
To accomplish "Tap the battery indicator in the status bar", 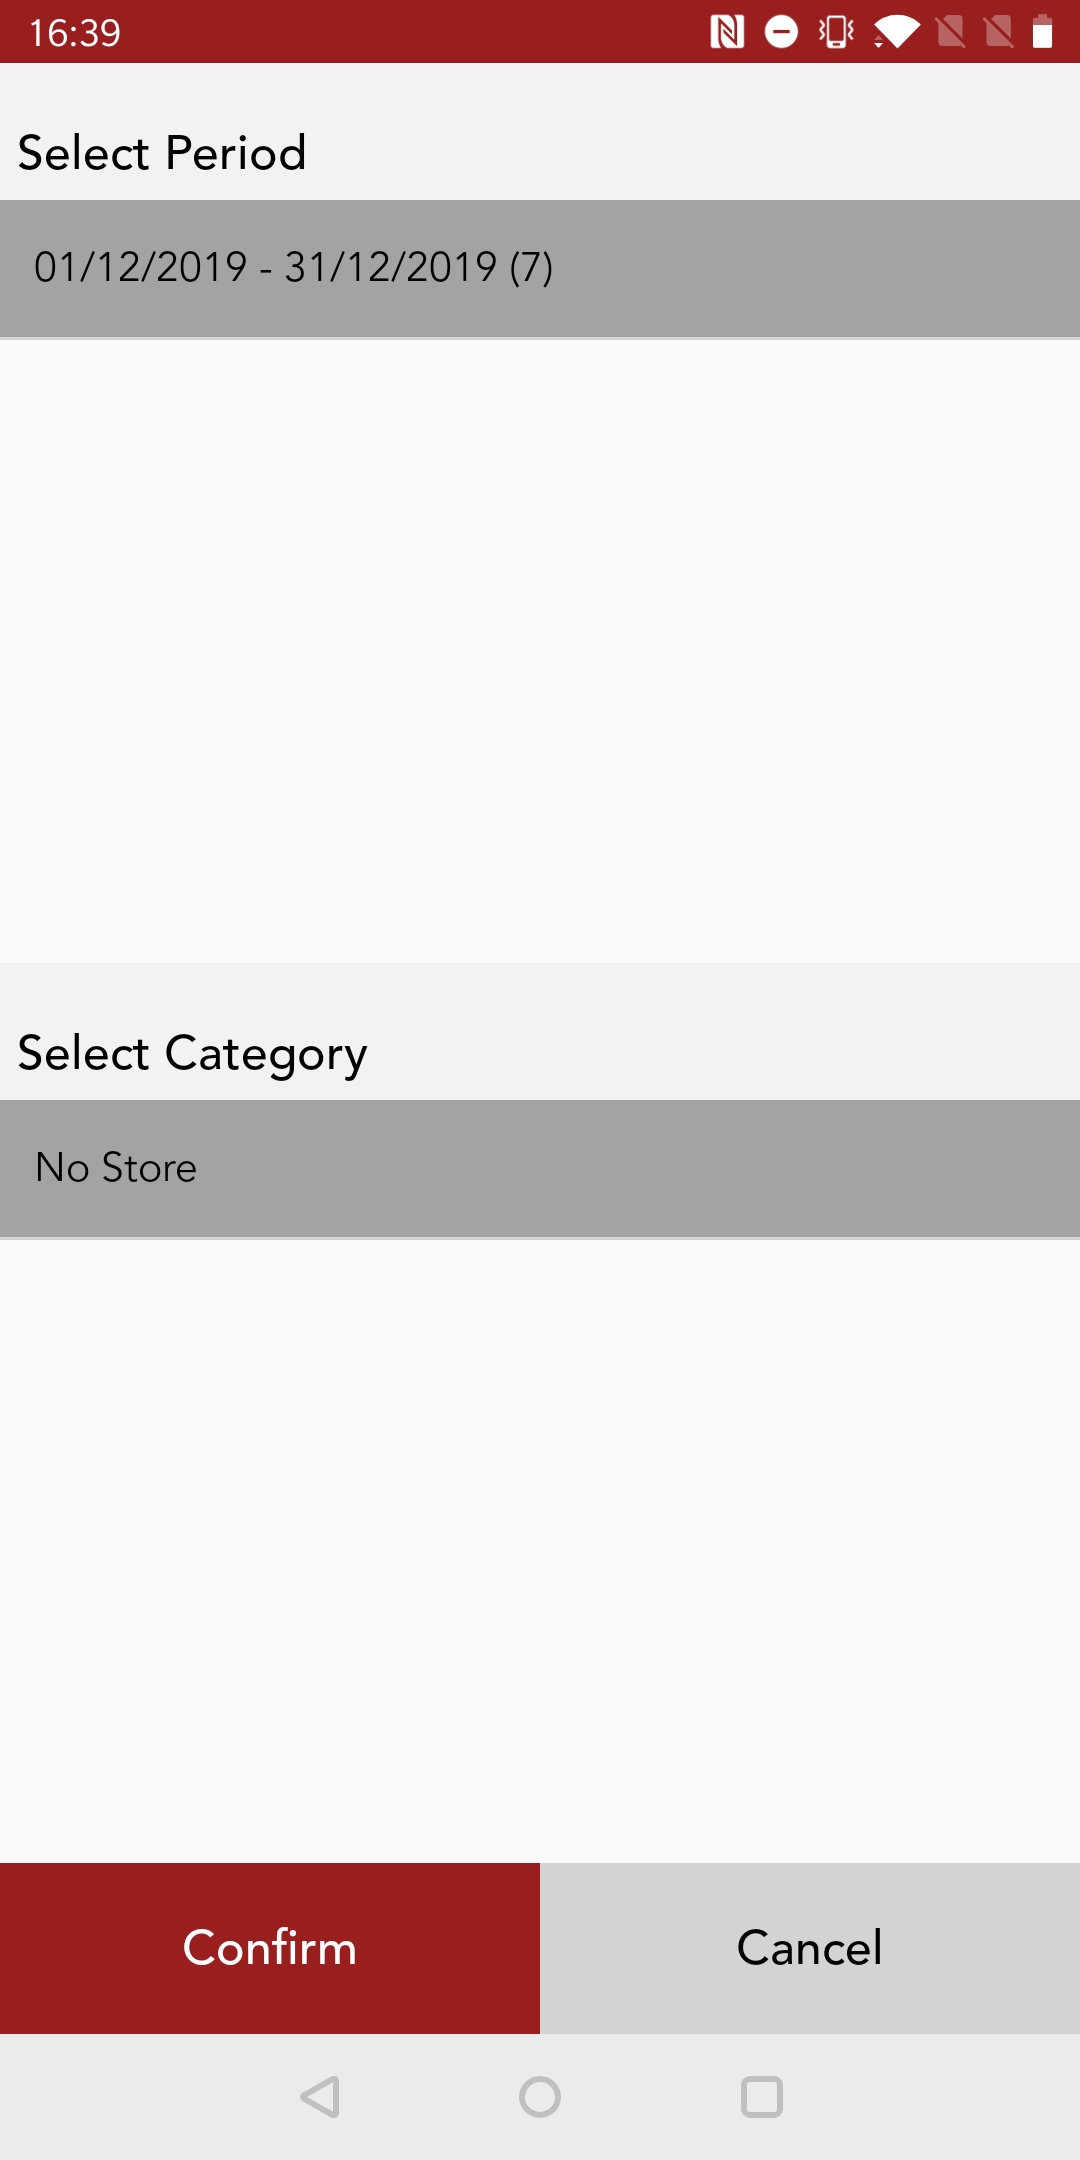I will coord(1044,32).
